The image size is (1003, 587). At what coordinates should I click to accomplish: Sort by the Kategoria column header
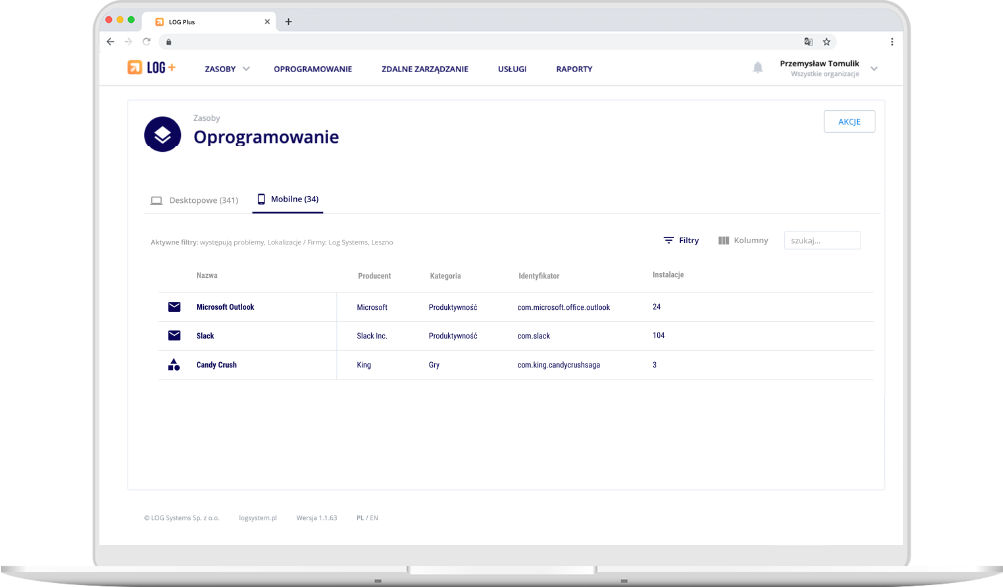pyautogui.click(x=445, y=276)
